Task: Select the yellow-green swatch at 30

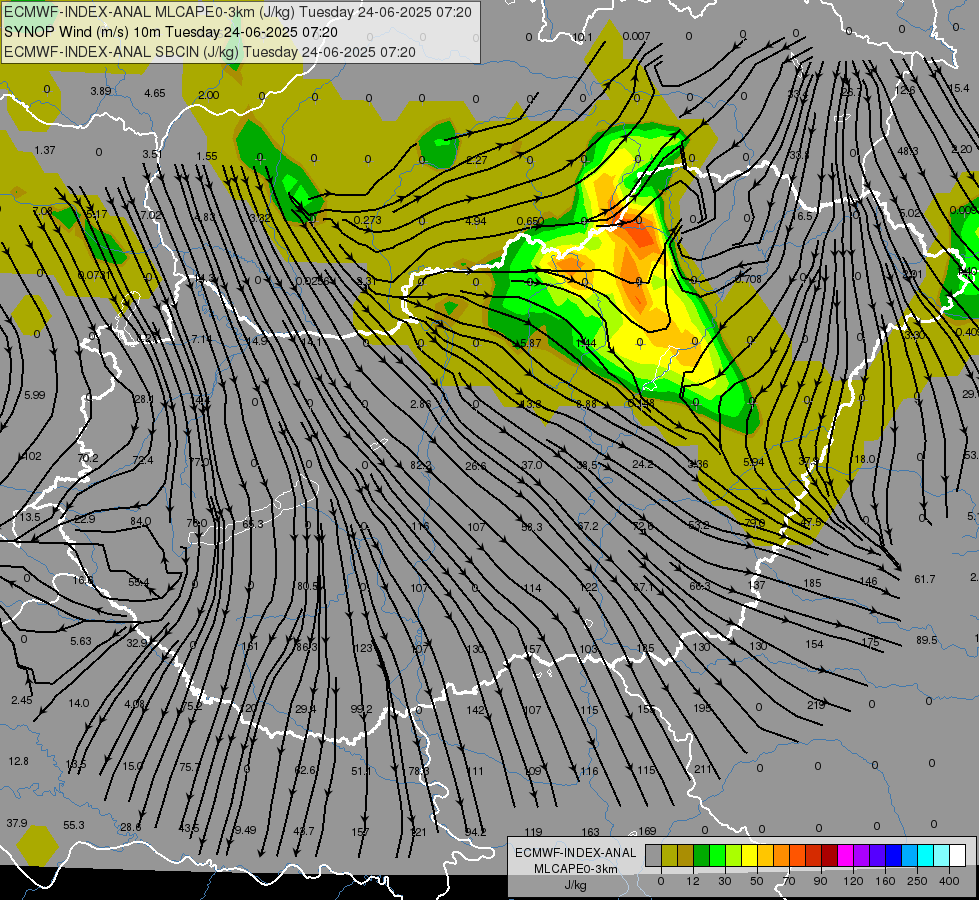Action: [x=734, y=855]
